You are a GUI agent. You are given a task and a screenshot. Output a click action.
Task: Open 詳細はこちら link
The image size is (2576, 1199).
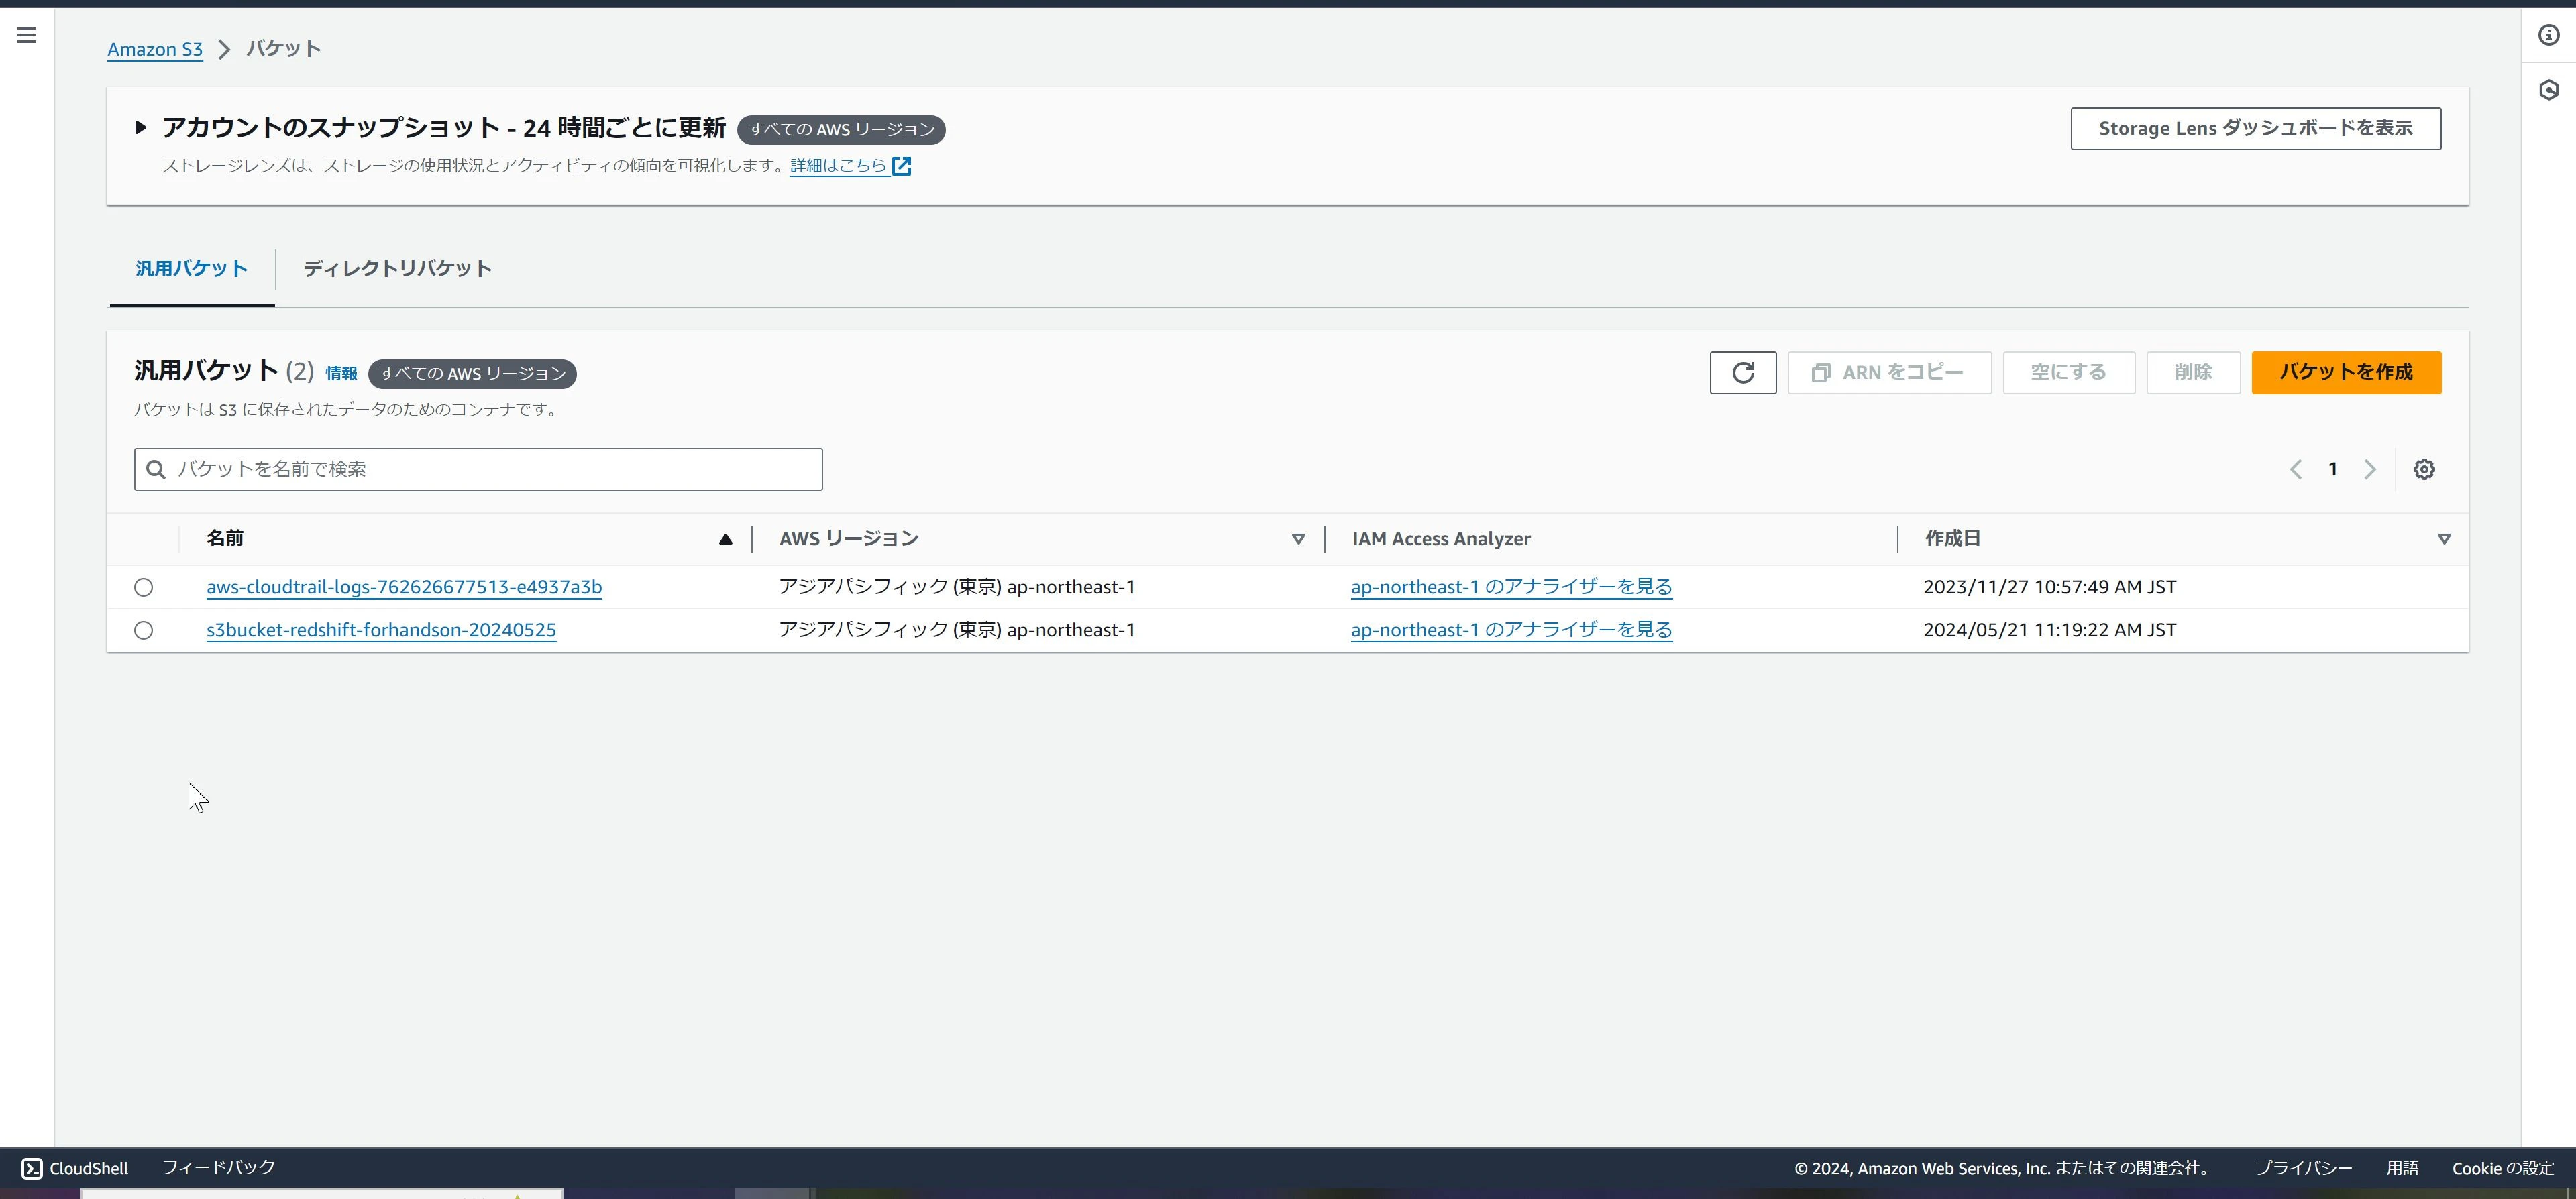coord(838,166)
